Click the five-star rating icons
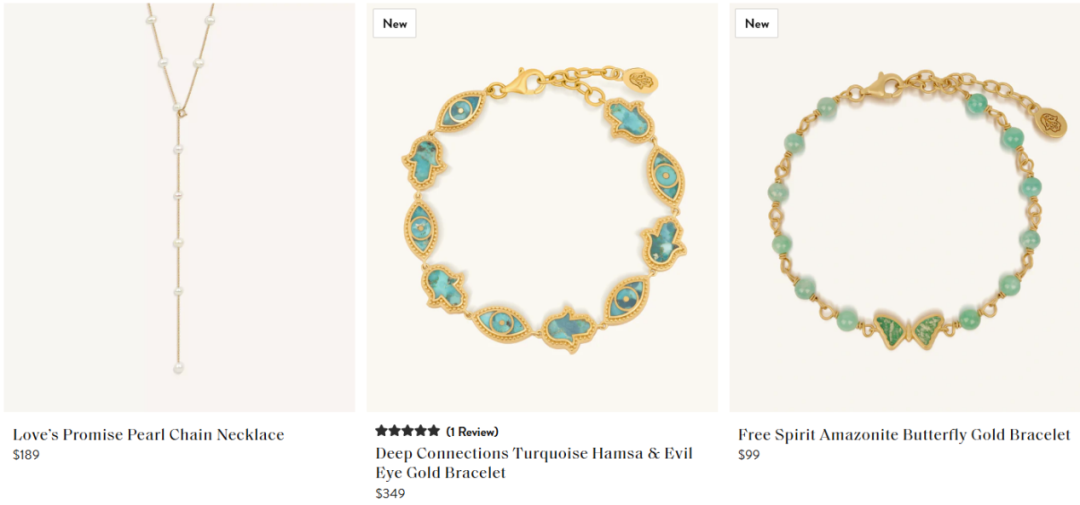This screenshot has width=1080, height=505. 407,431
